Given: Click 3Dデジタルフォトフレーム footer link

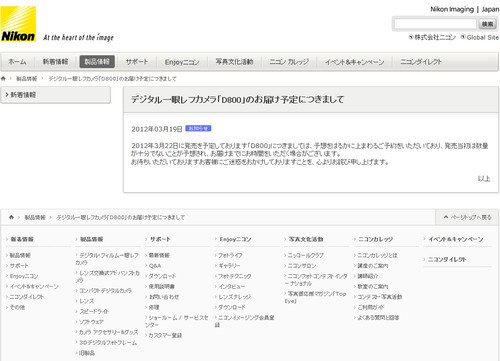Looking at the screenshot, I should (108, 343).
